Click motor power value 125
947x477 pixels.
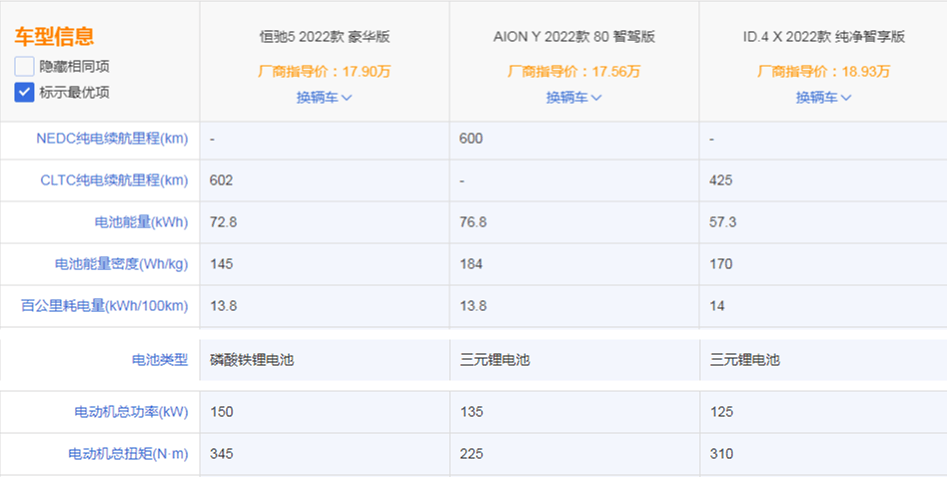point(721,412)
